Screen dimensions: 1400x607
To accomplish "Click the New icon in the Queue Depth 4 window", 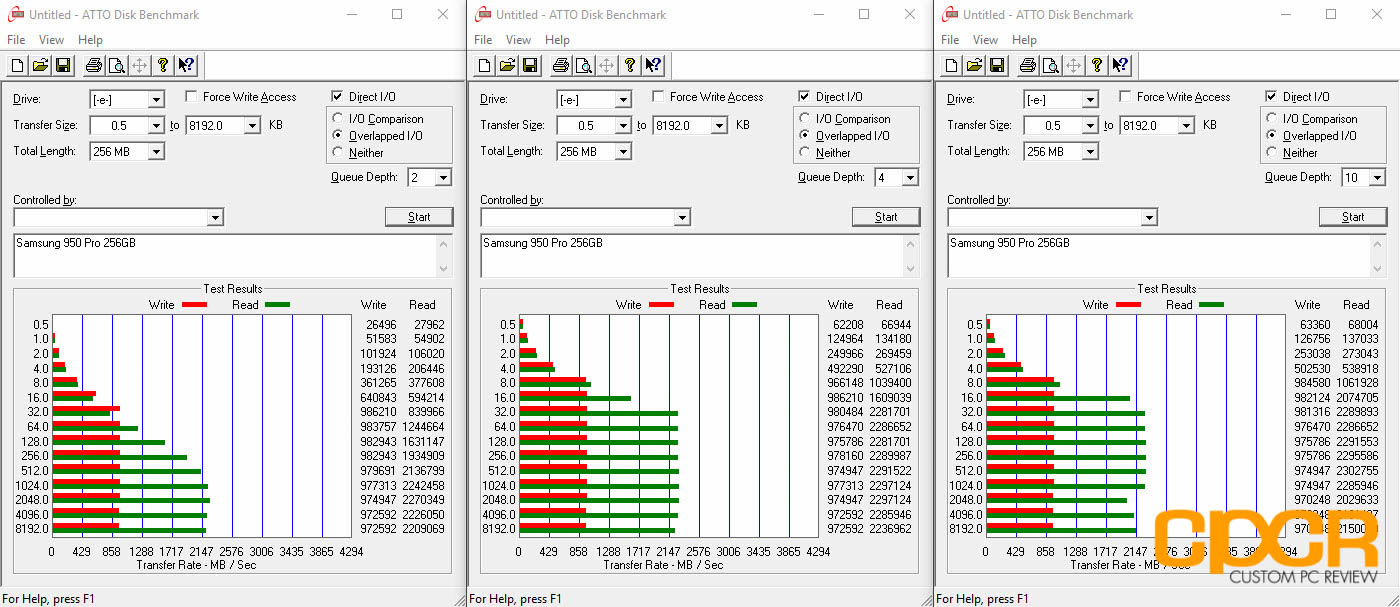I will click(485, 66).
